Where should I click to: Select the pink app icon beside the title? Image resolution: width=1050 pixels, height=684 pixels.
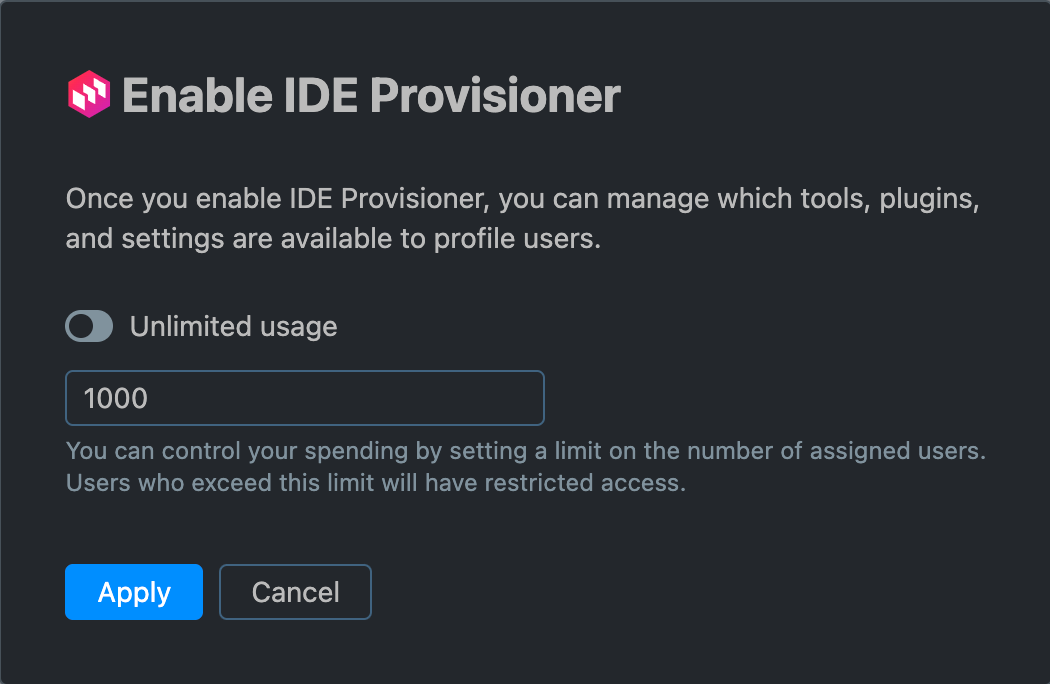(x=87, y=95)
